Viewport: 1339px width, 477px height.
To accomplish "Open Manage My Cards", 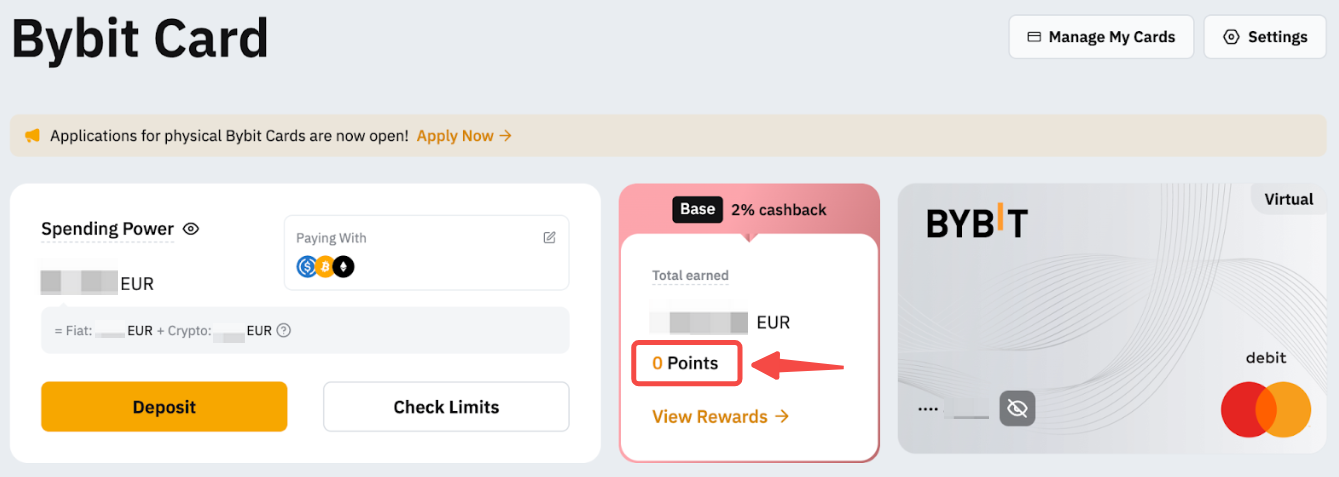I will click(1101, 37).
